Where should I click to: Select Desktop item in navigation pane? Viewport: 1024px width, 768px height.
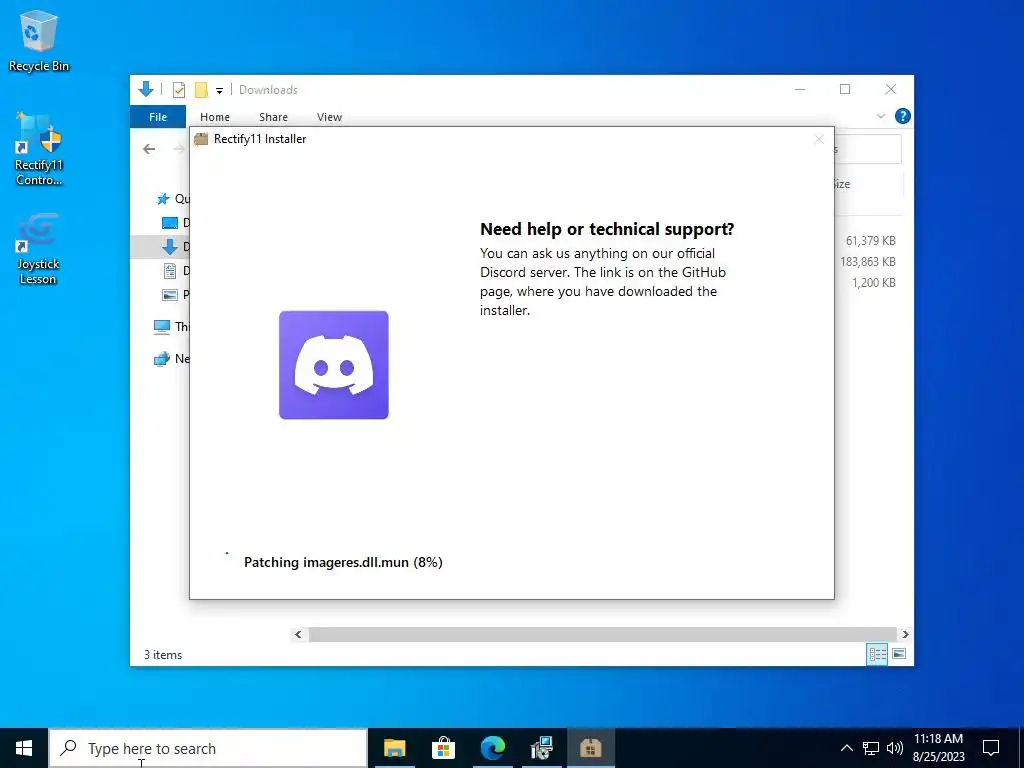tap(175, 223)
